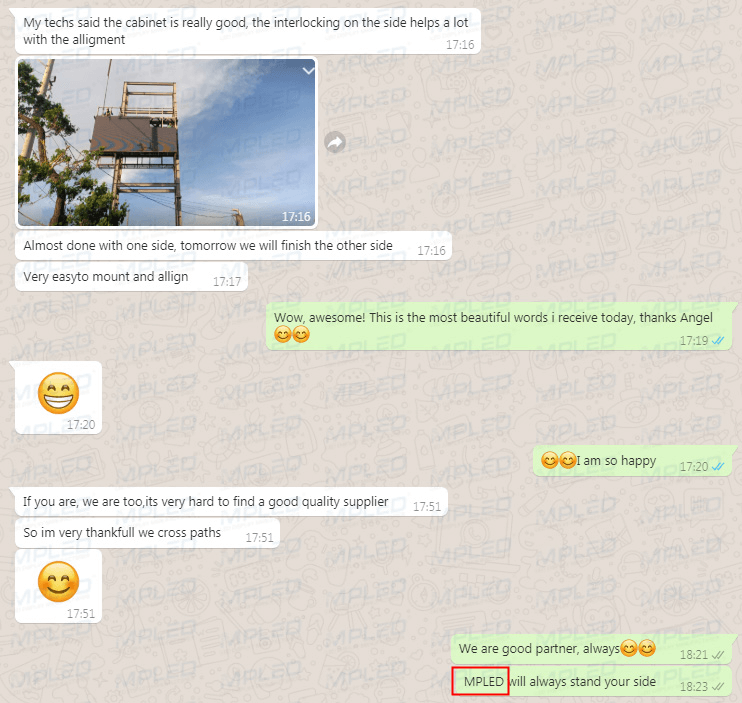Click the emojis in the 'Wow, awesome' message
Image resolution: width=742 pixels, height=703 pixels.
292,334
